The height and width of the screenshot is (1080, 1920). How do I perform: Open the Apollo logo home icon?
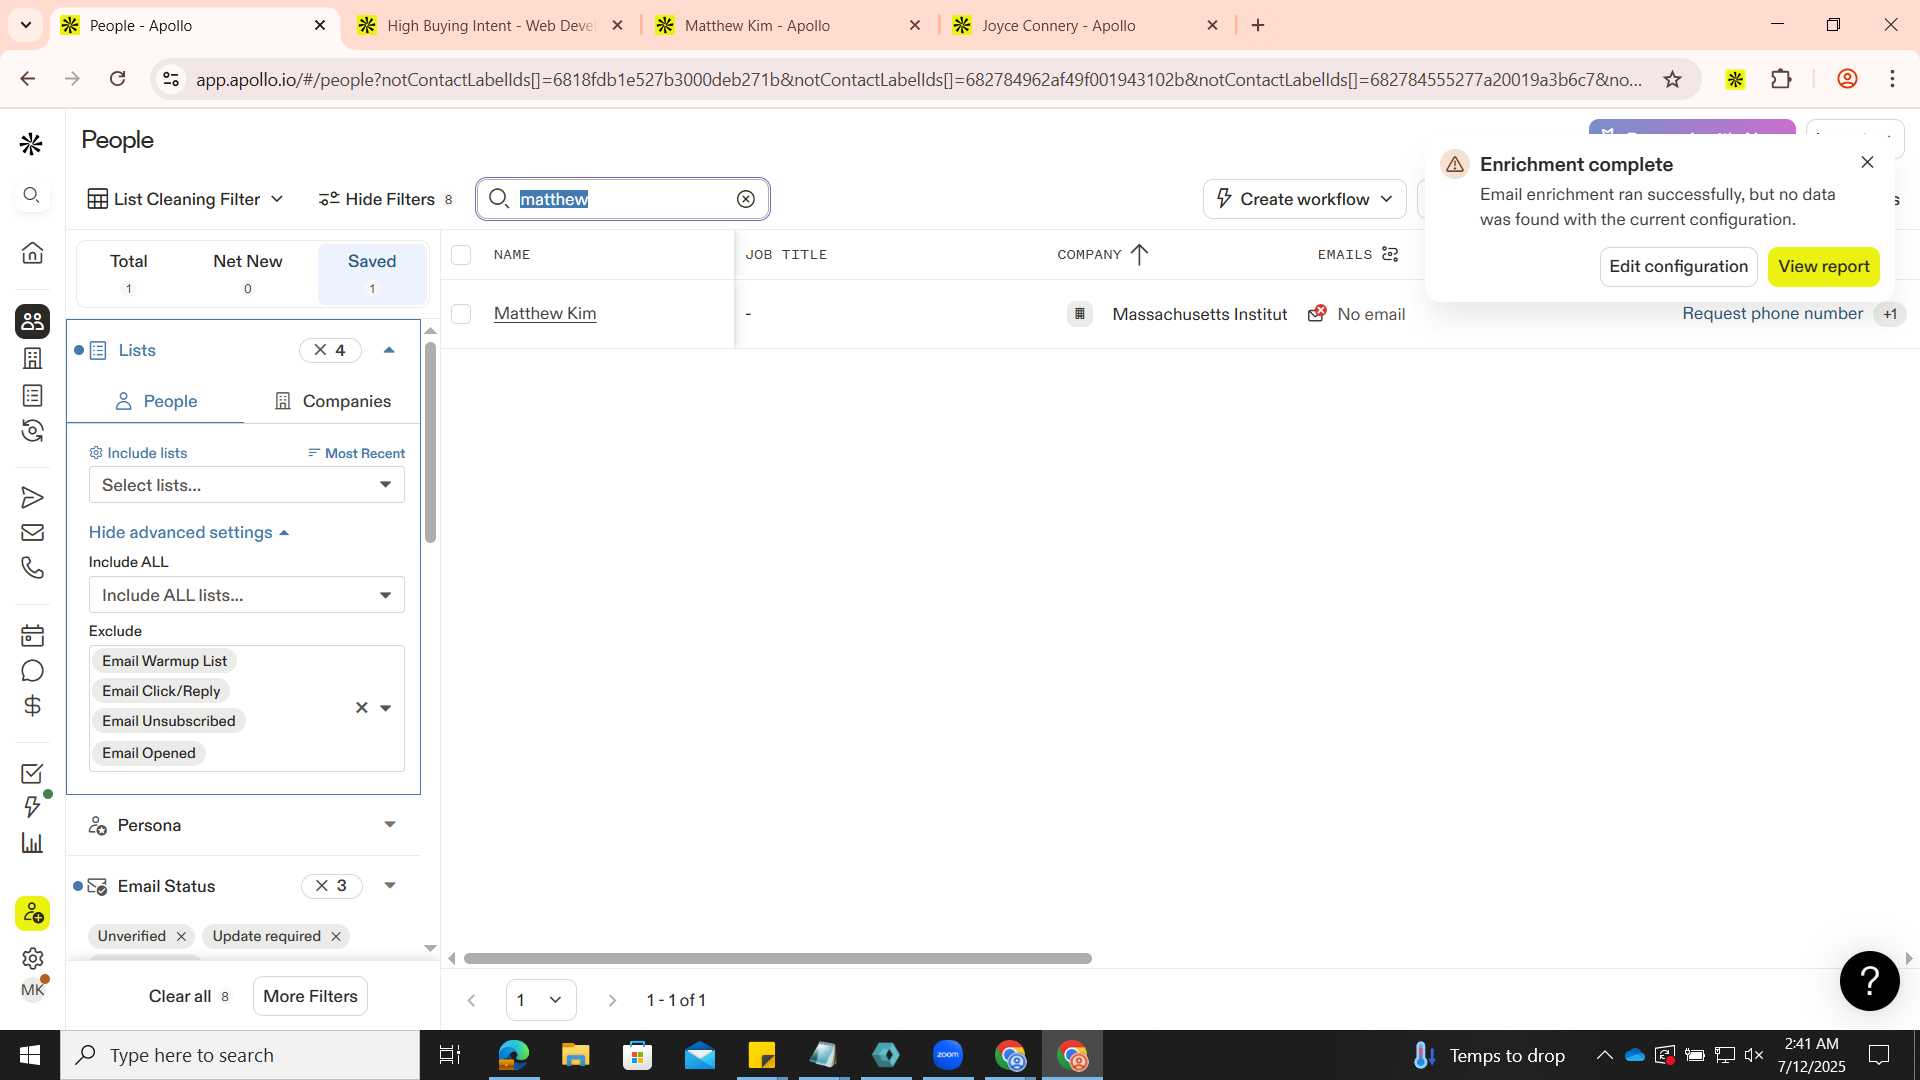[x=31, y=144]
